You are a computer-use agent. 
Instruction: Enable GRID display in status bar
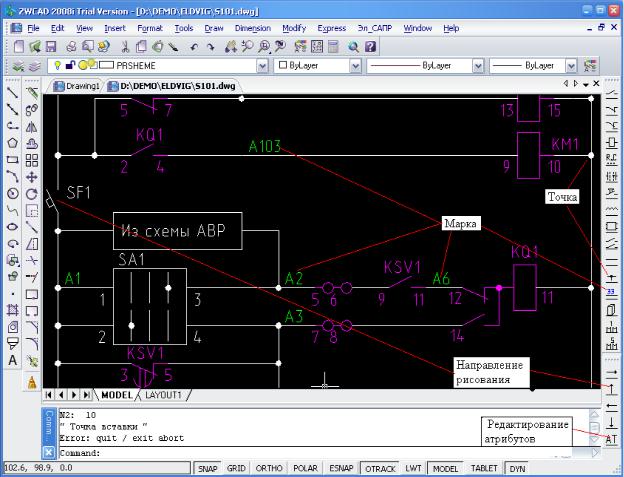coord(236,468)
